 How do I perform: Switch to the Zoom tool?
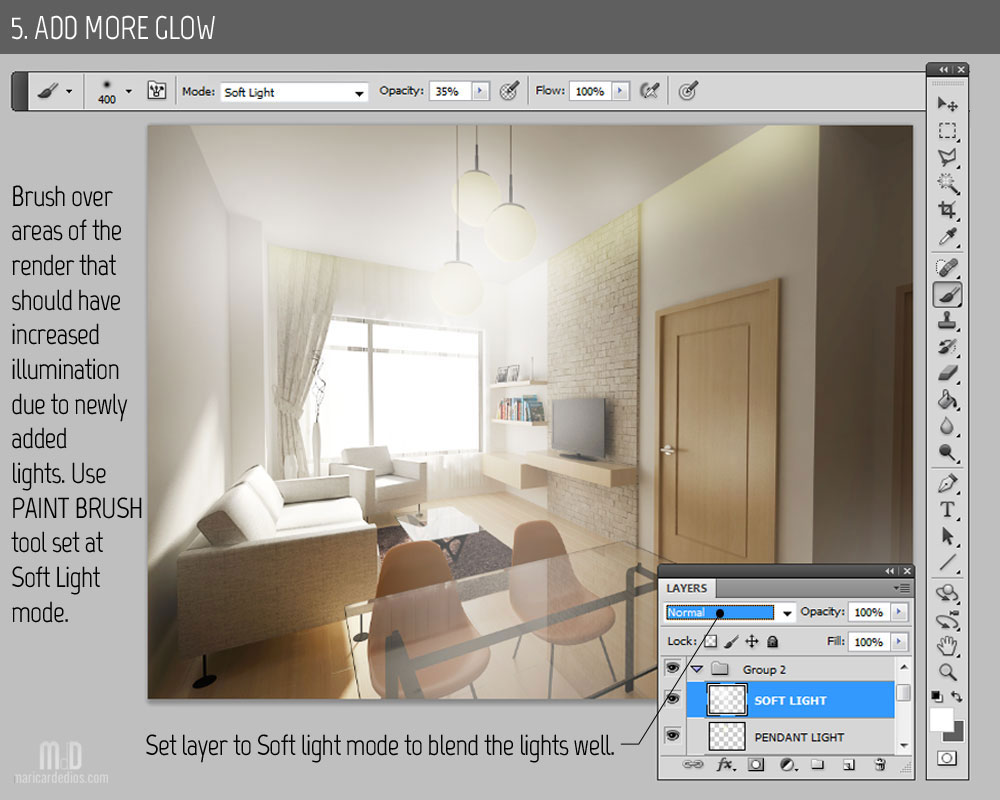(947, 672)
